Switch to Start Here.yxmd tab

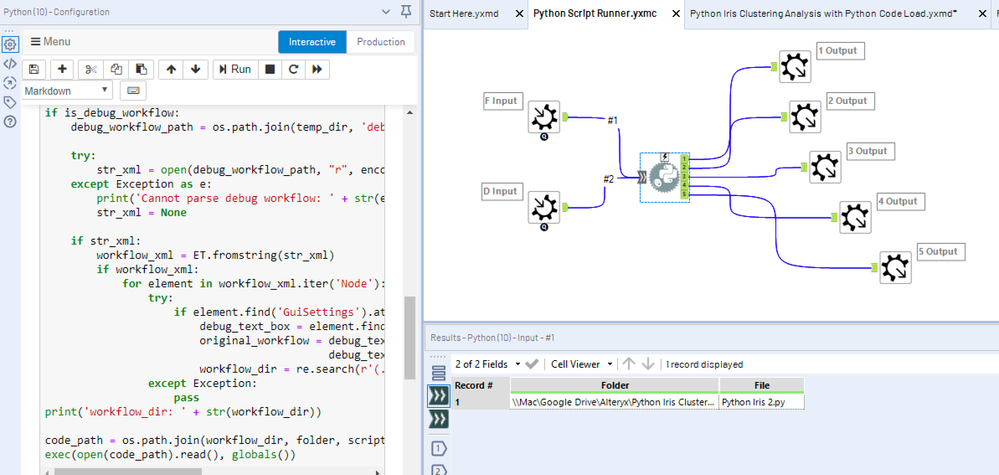(464, 14)
